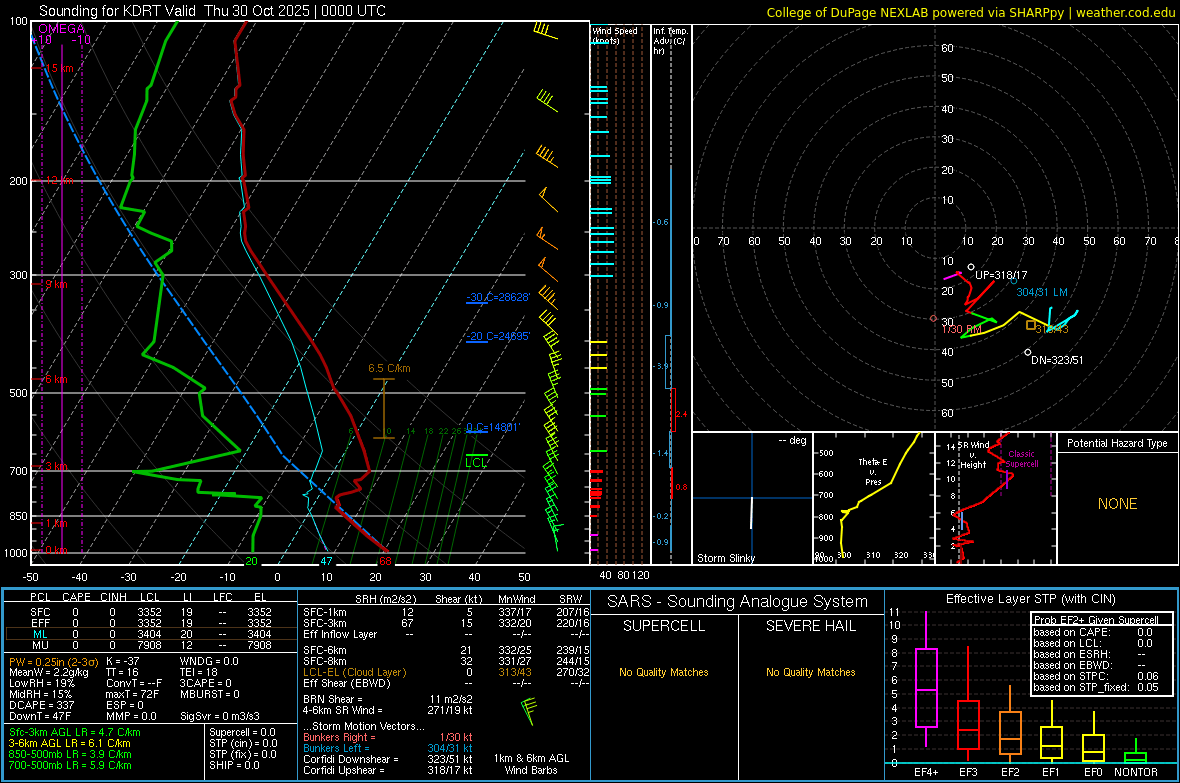Click the highlighted ML parcel row label
The width and height of the screenshot is (1180, 783).
pyautogui.click(x=40, y=634)
